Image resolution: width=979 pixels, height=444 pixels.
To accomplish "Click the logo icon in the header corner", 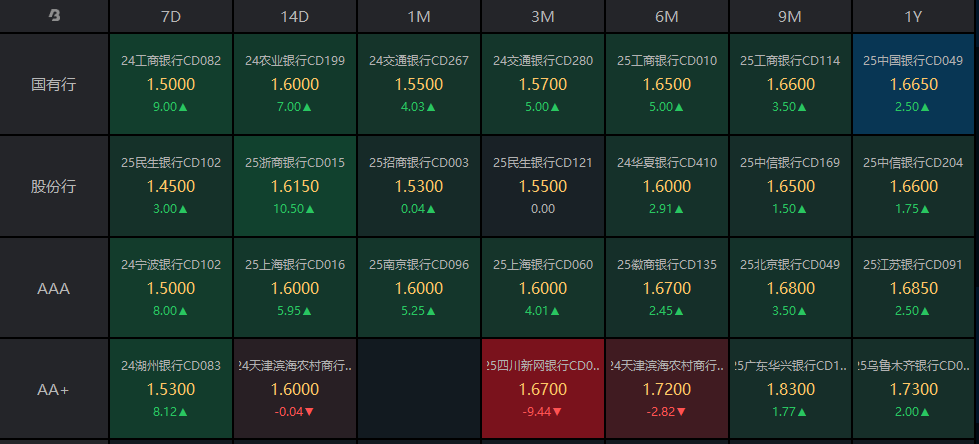I will 54,16.
